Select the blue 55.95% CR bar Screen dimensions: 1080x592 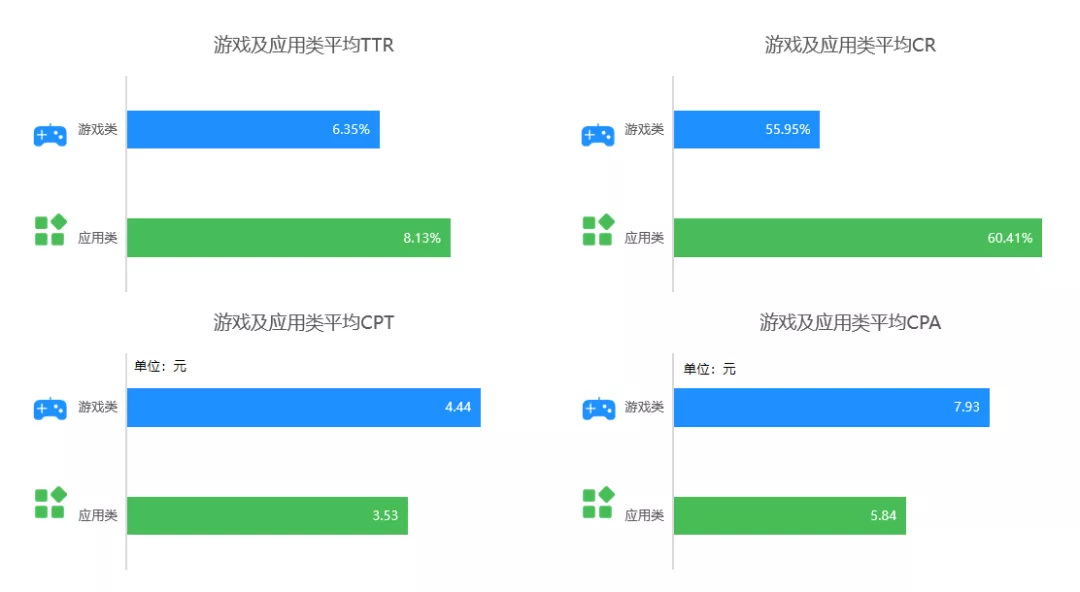coord(747,130)
